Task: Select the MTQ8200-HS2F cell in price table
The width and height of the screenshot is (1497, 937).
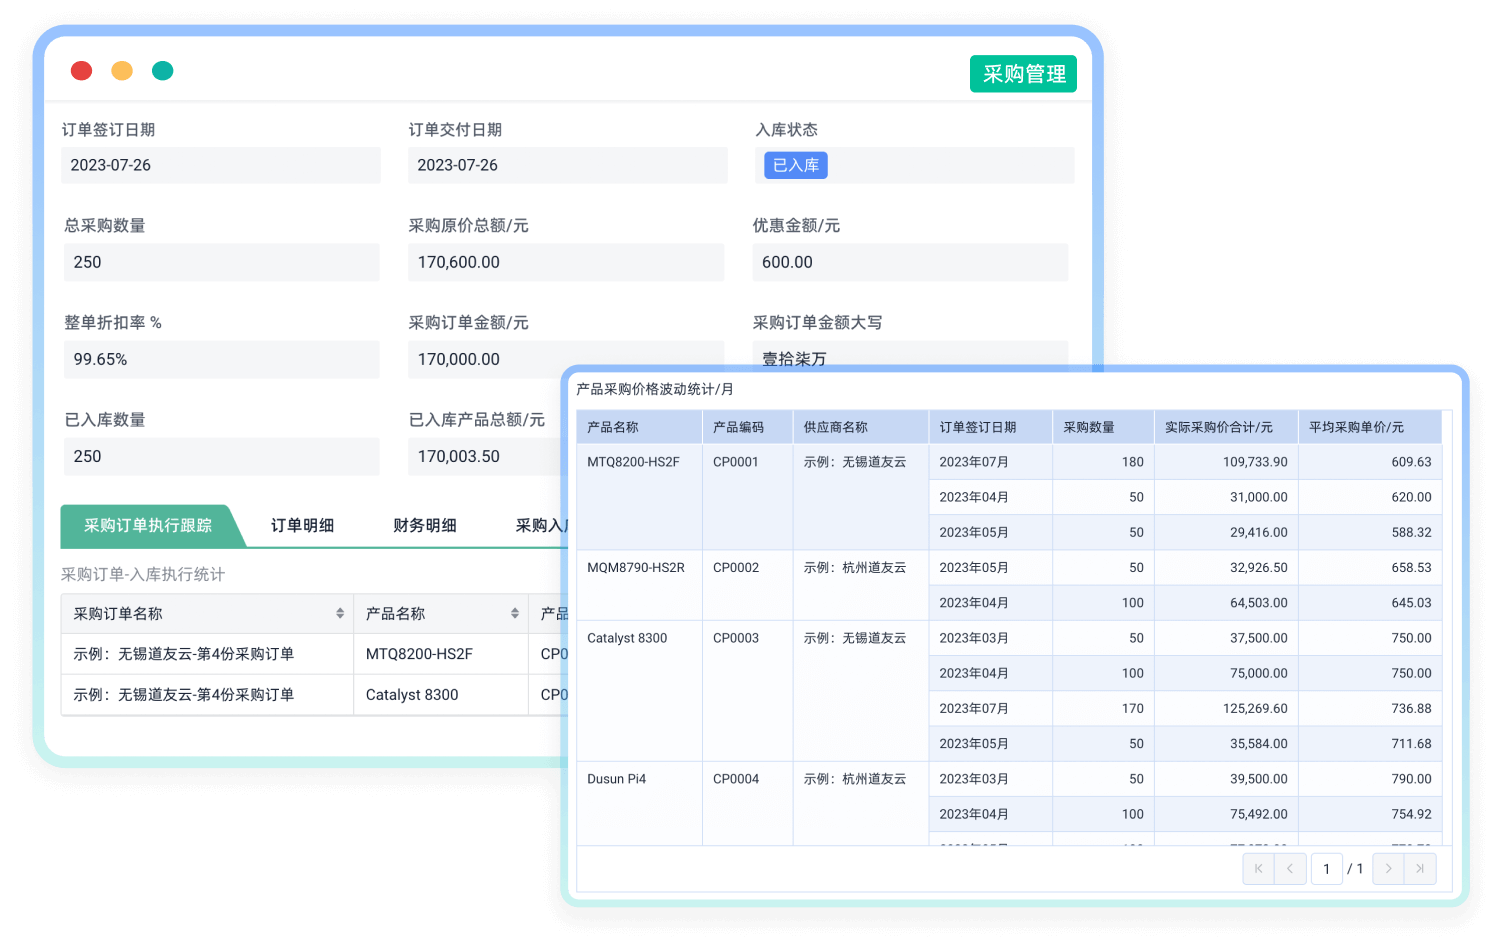Action: point(633,462)
